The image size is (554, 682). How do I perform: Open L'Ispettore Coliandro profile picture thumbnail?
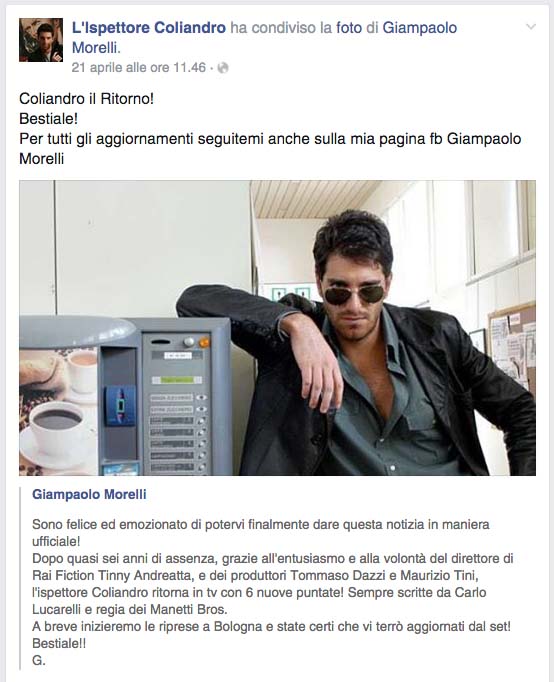tap(41, 40)
